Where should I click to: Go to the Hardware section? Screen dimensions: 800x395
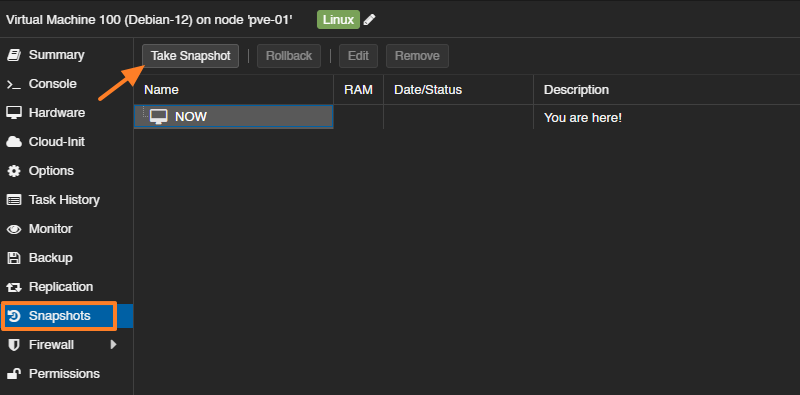(66, 113)
